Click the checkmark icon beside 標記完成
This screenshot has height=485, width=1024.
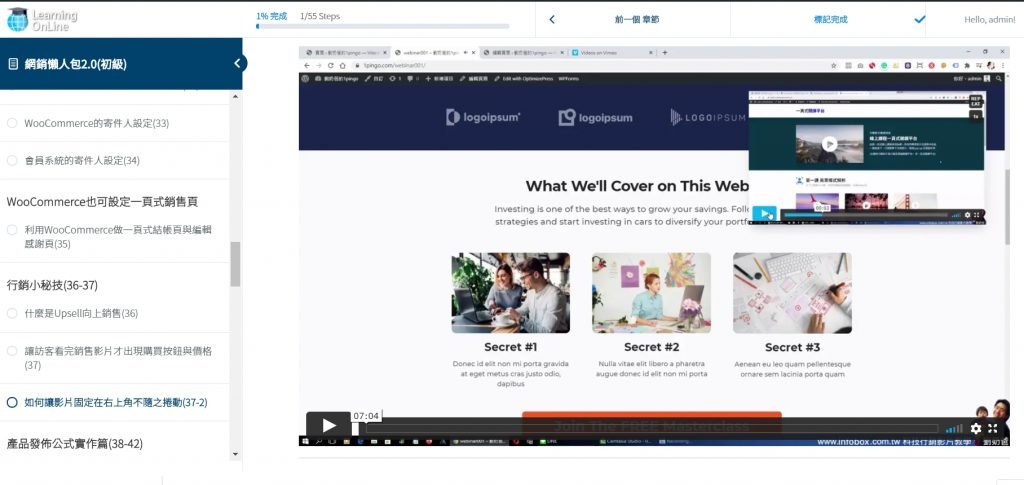point(920,20)
